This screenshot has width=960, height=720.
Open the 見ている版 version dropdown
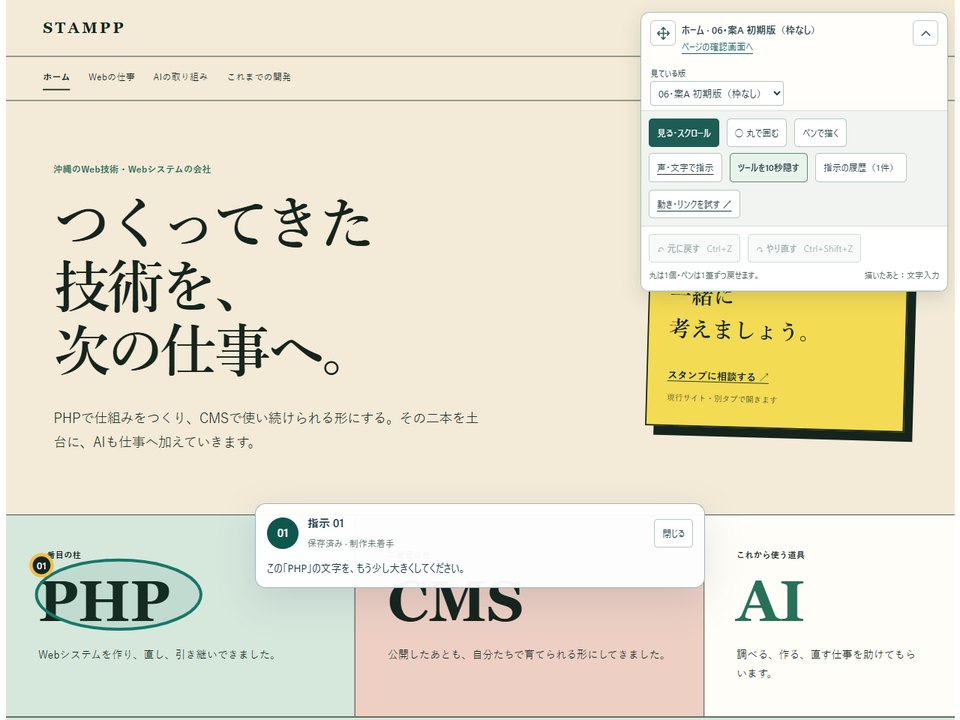[716, 94]
